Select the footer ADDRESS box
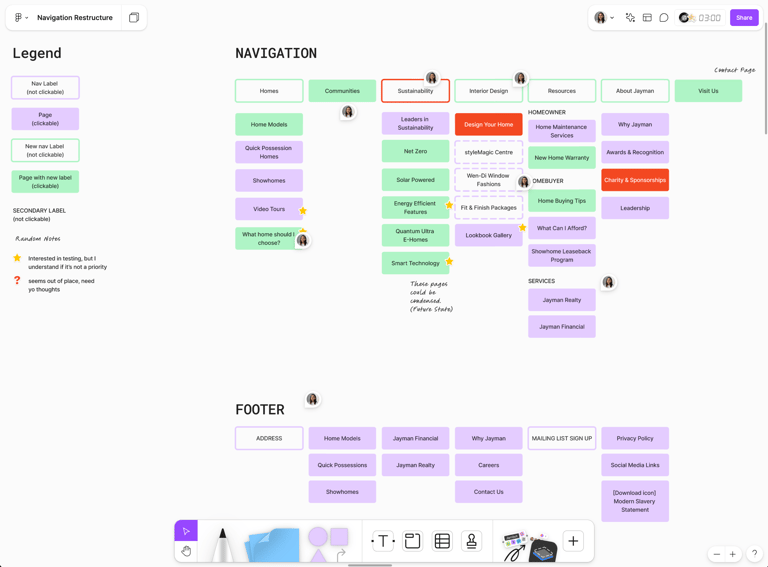 pyautogui.click(x=269, y=438)
